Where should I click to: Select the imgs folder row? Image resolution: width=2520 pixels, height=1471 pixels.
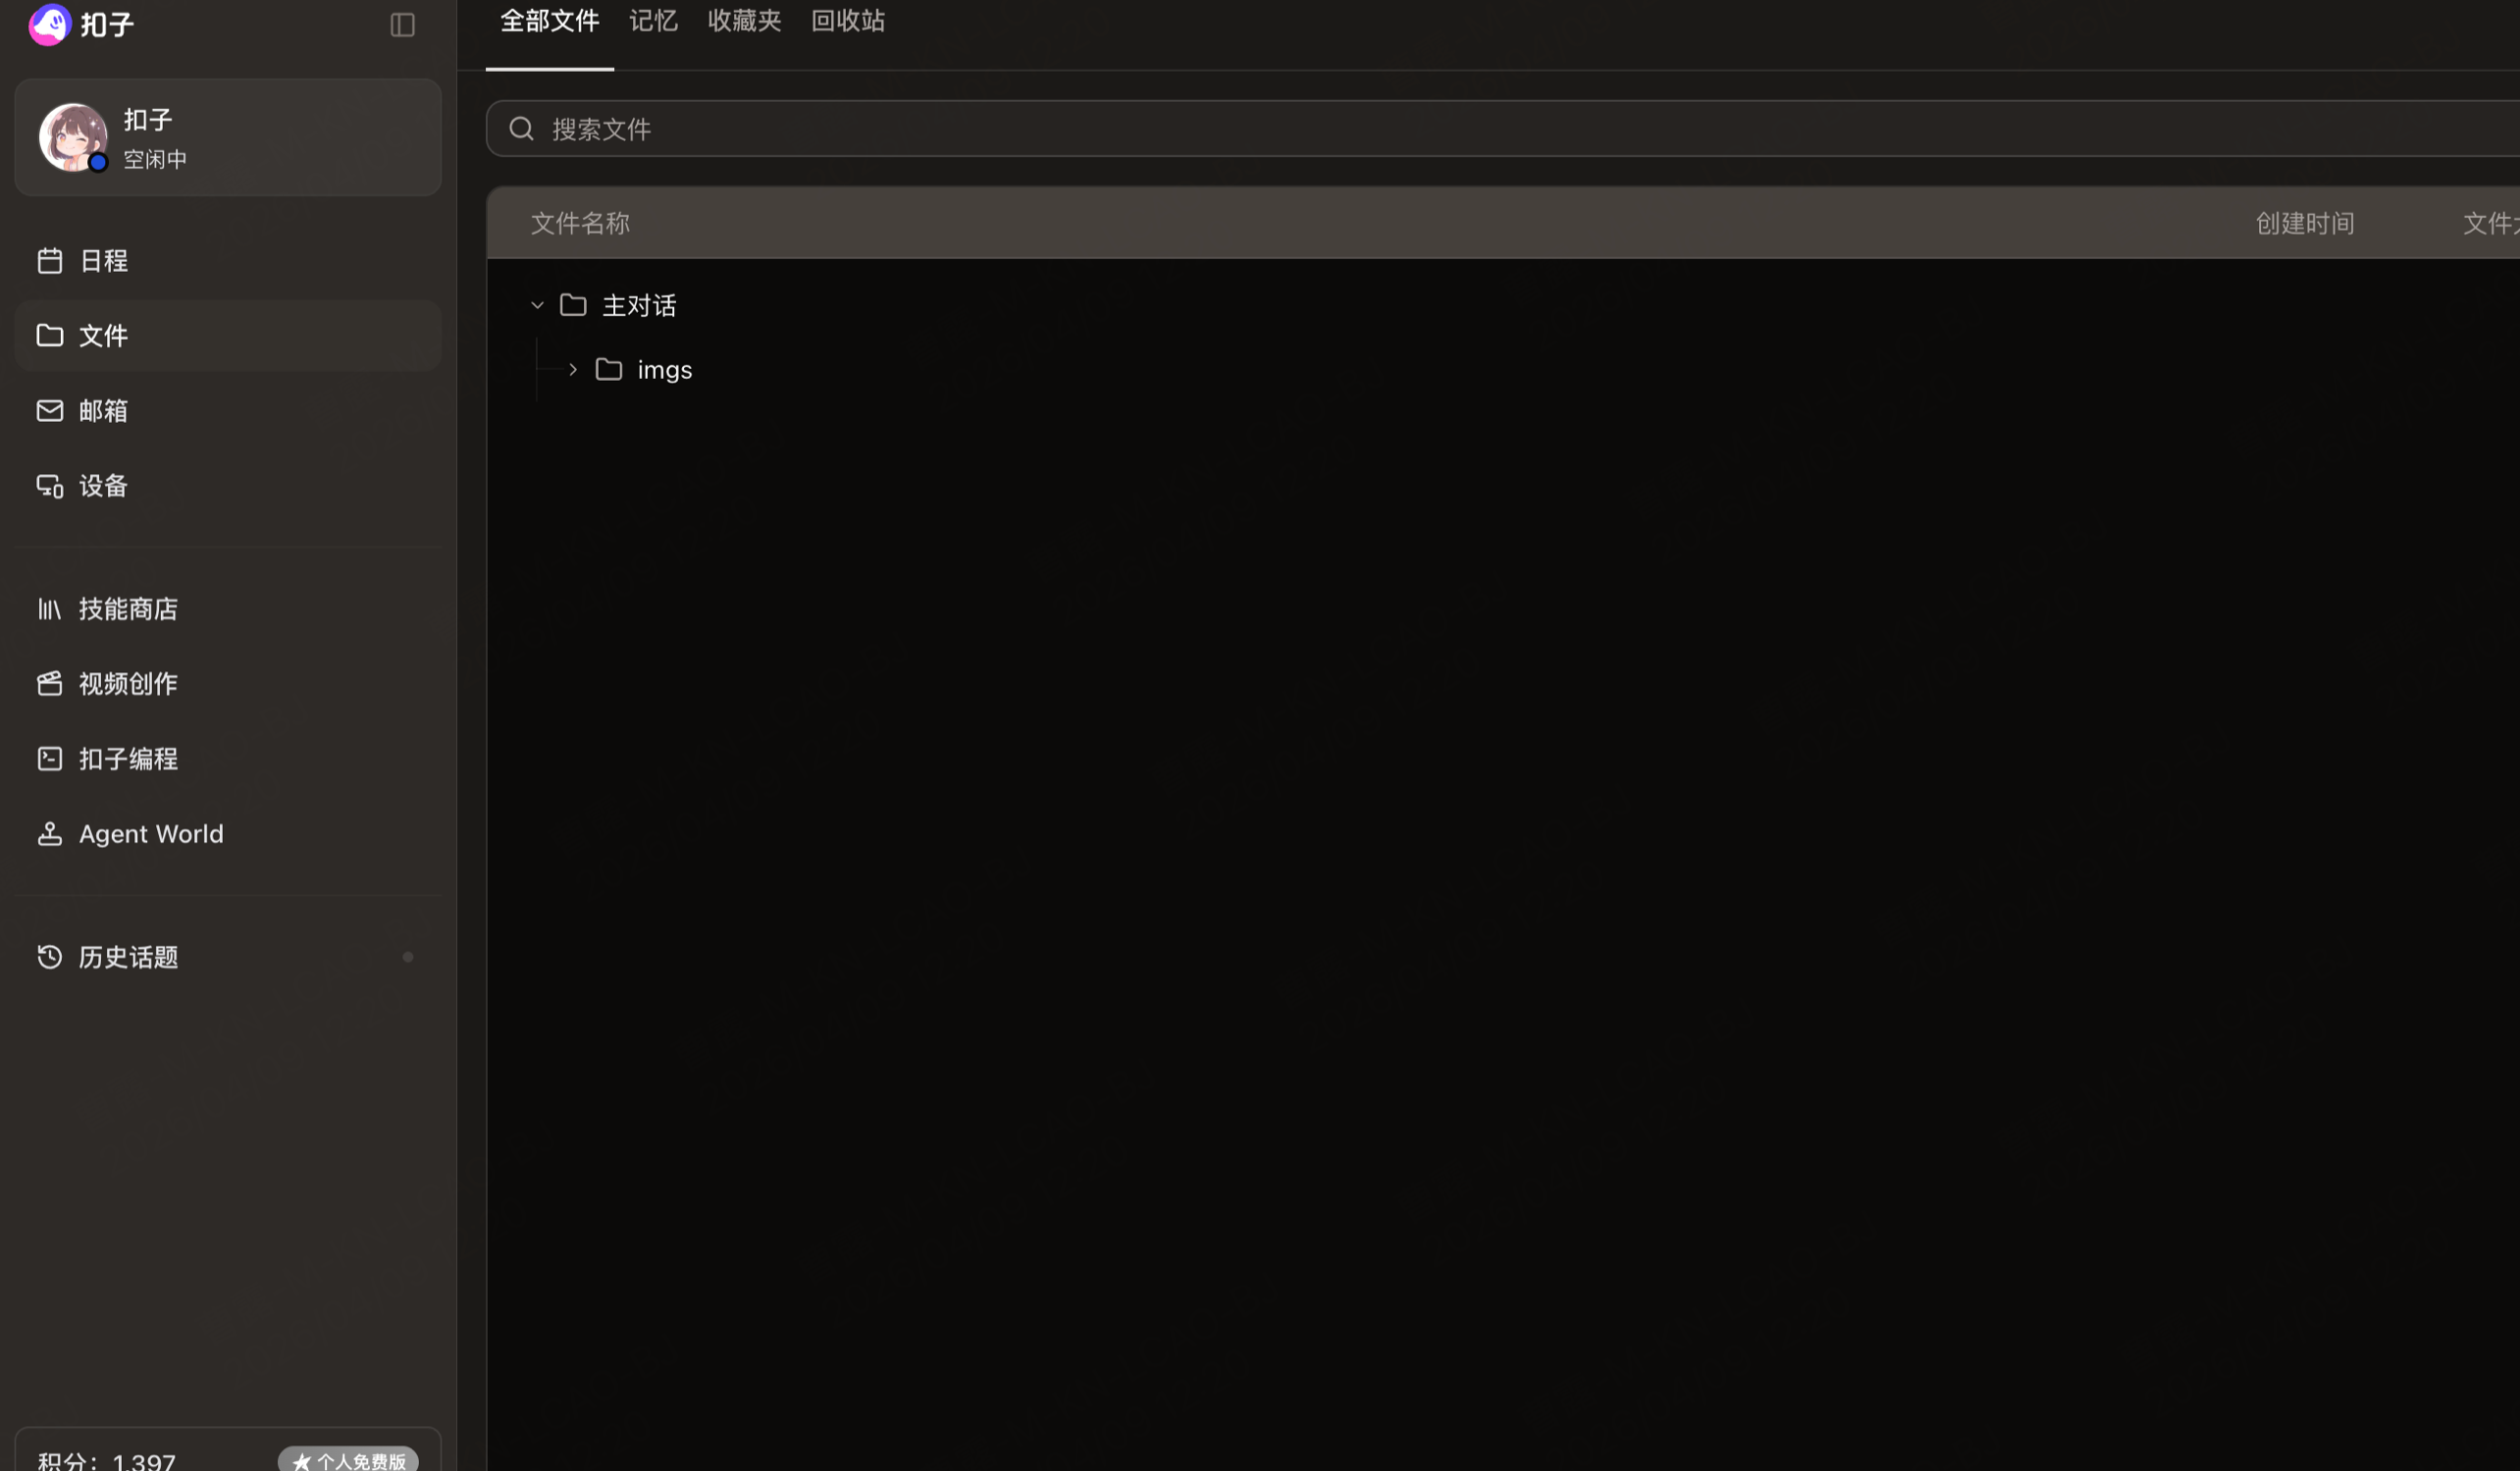coord(664,370)
